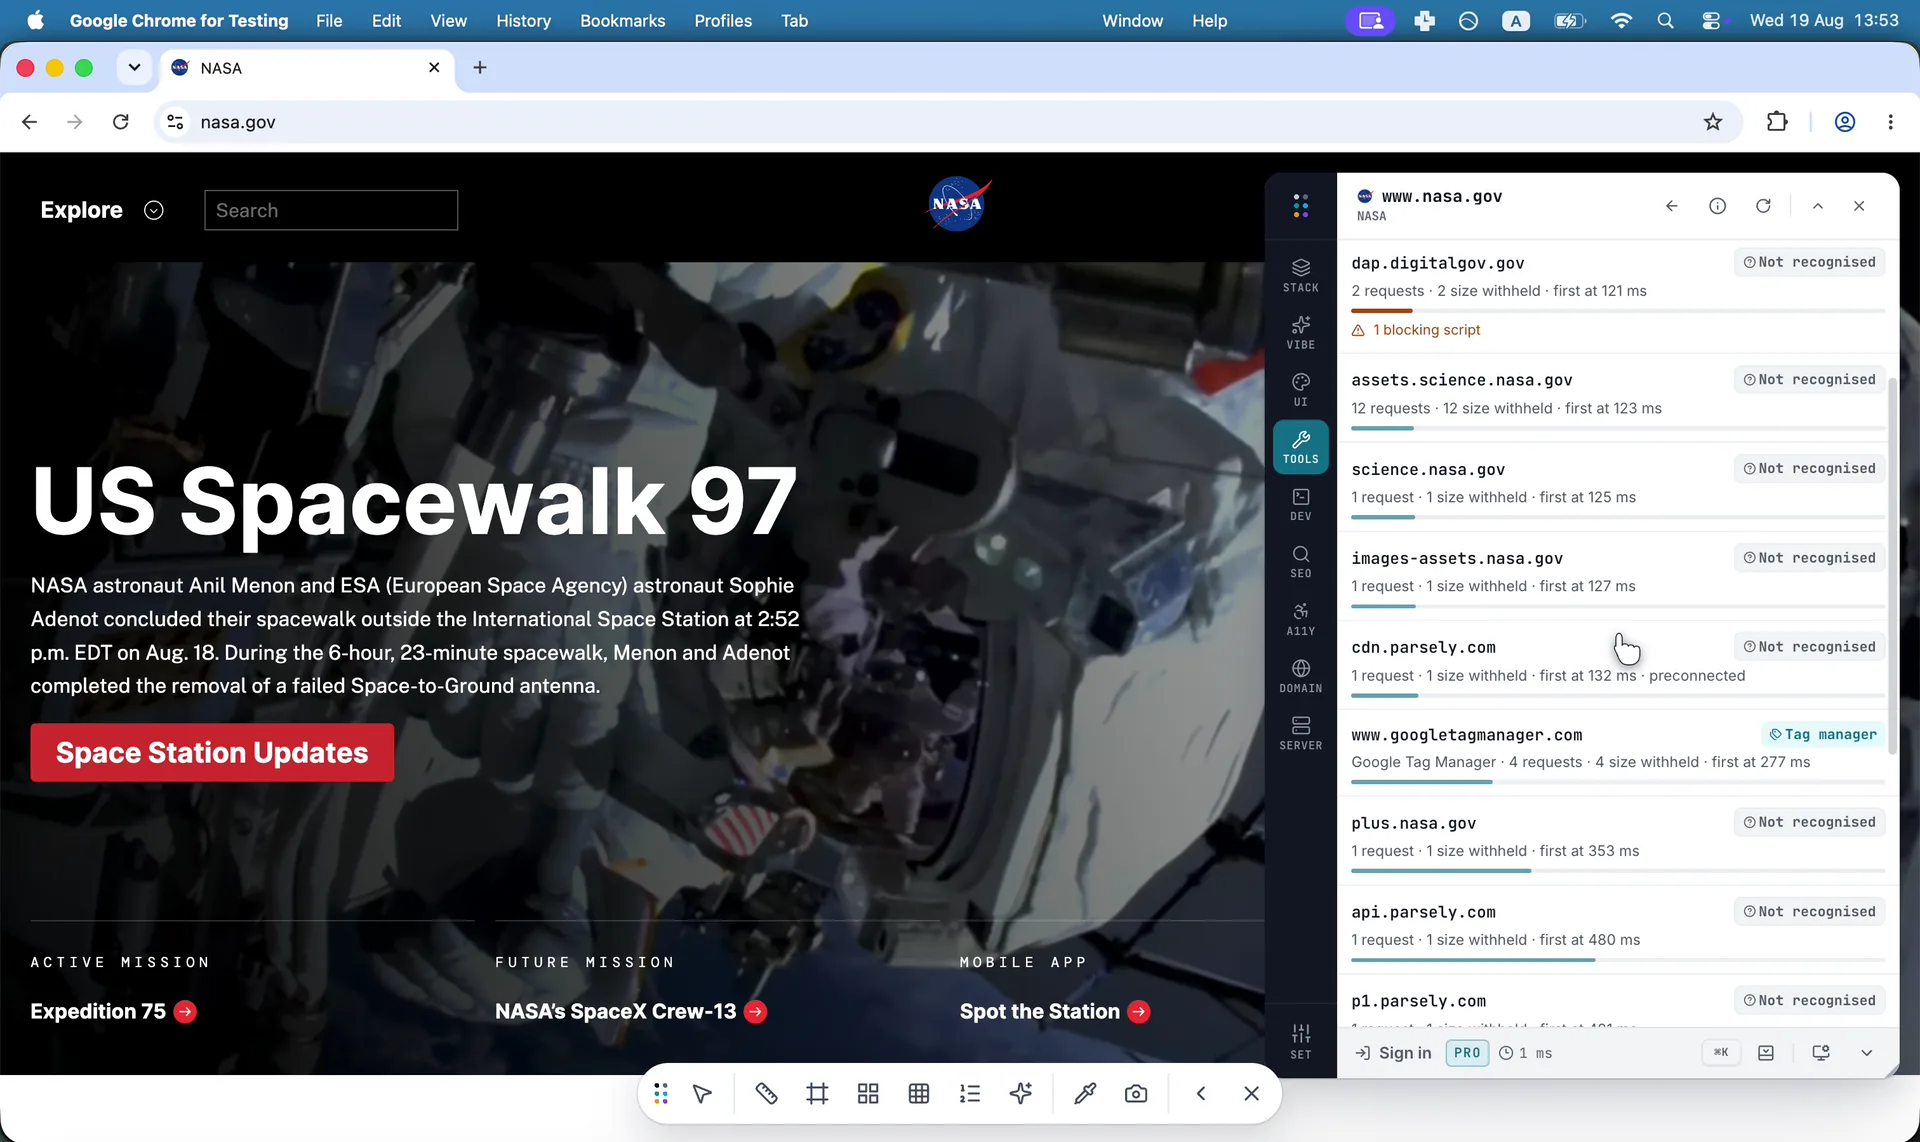
Task: Expand the panel footer chevron menu
Action: [x=1867, y=1053]
